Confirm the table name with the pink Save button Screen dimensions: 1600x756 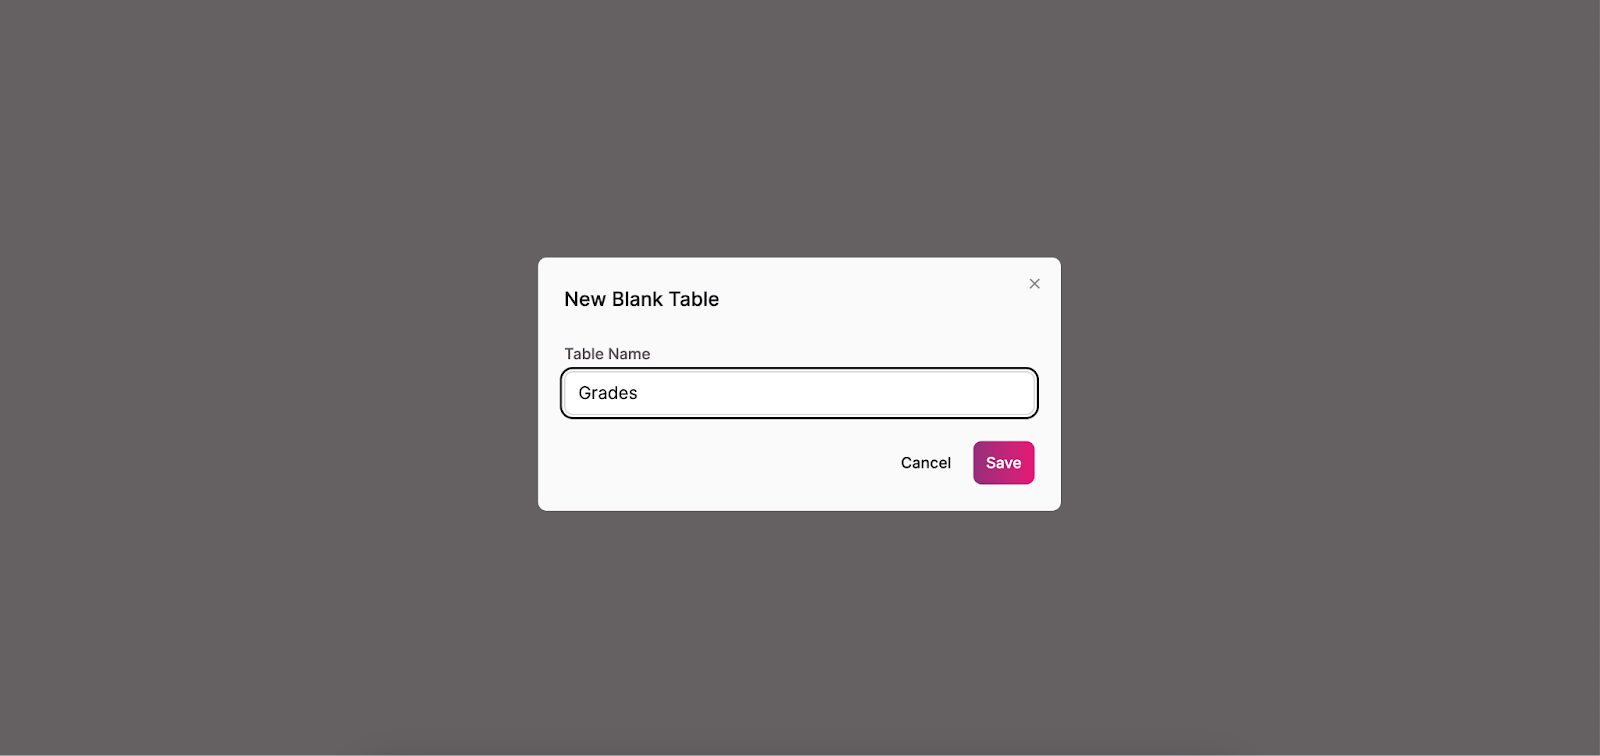tap(1003, 463)
